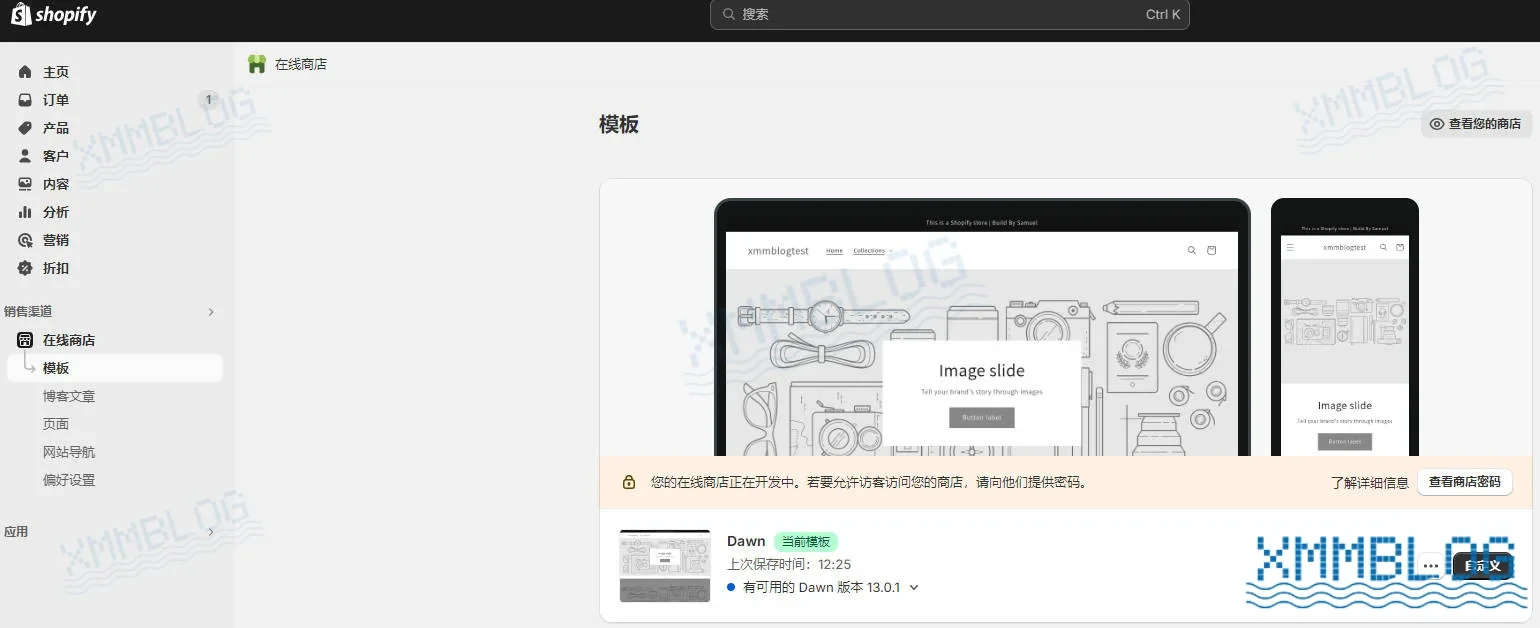Screen dimensions: 1540x628
Task: Open 偏好设置 in the sidebar
Action: [x=68, y=479]
